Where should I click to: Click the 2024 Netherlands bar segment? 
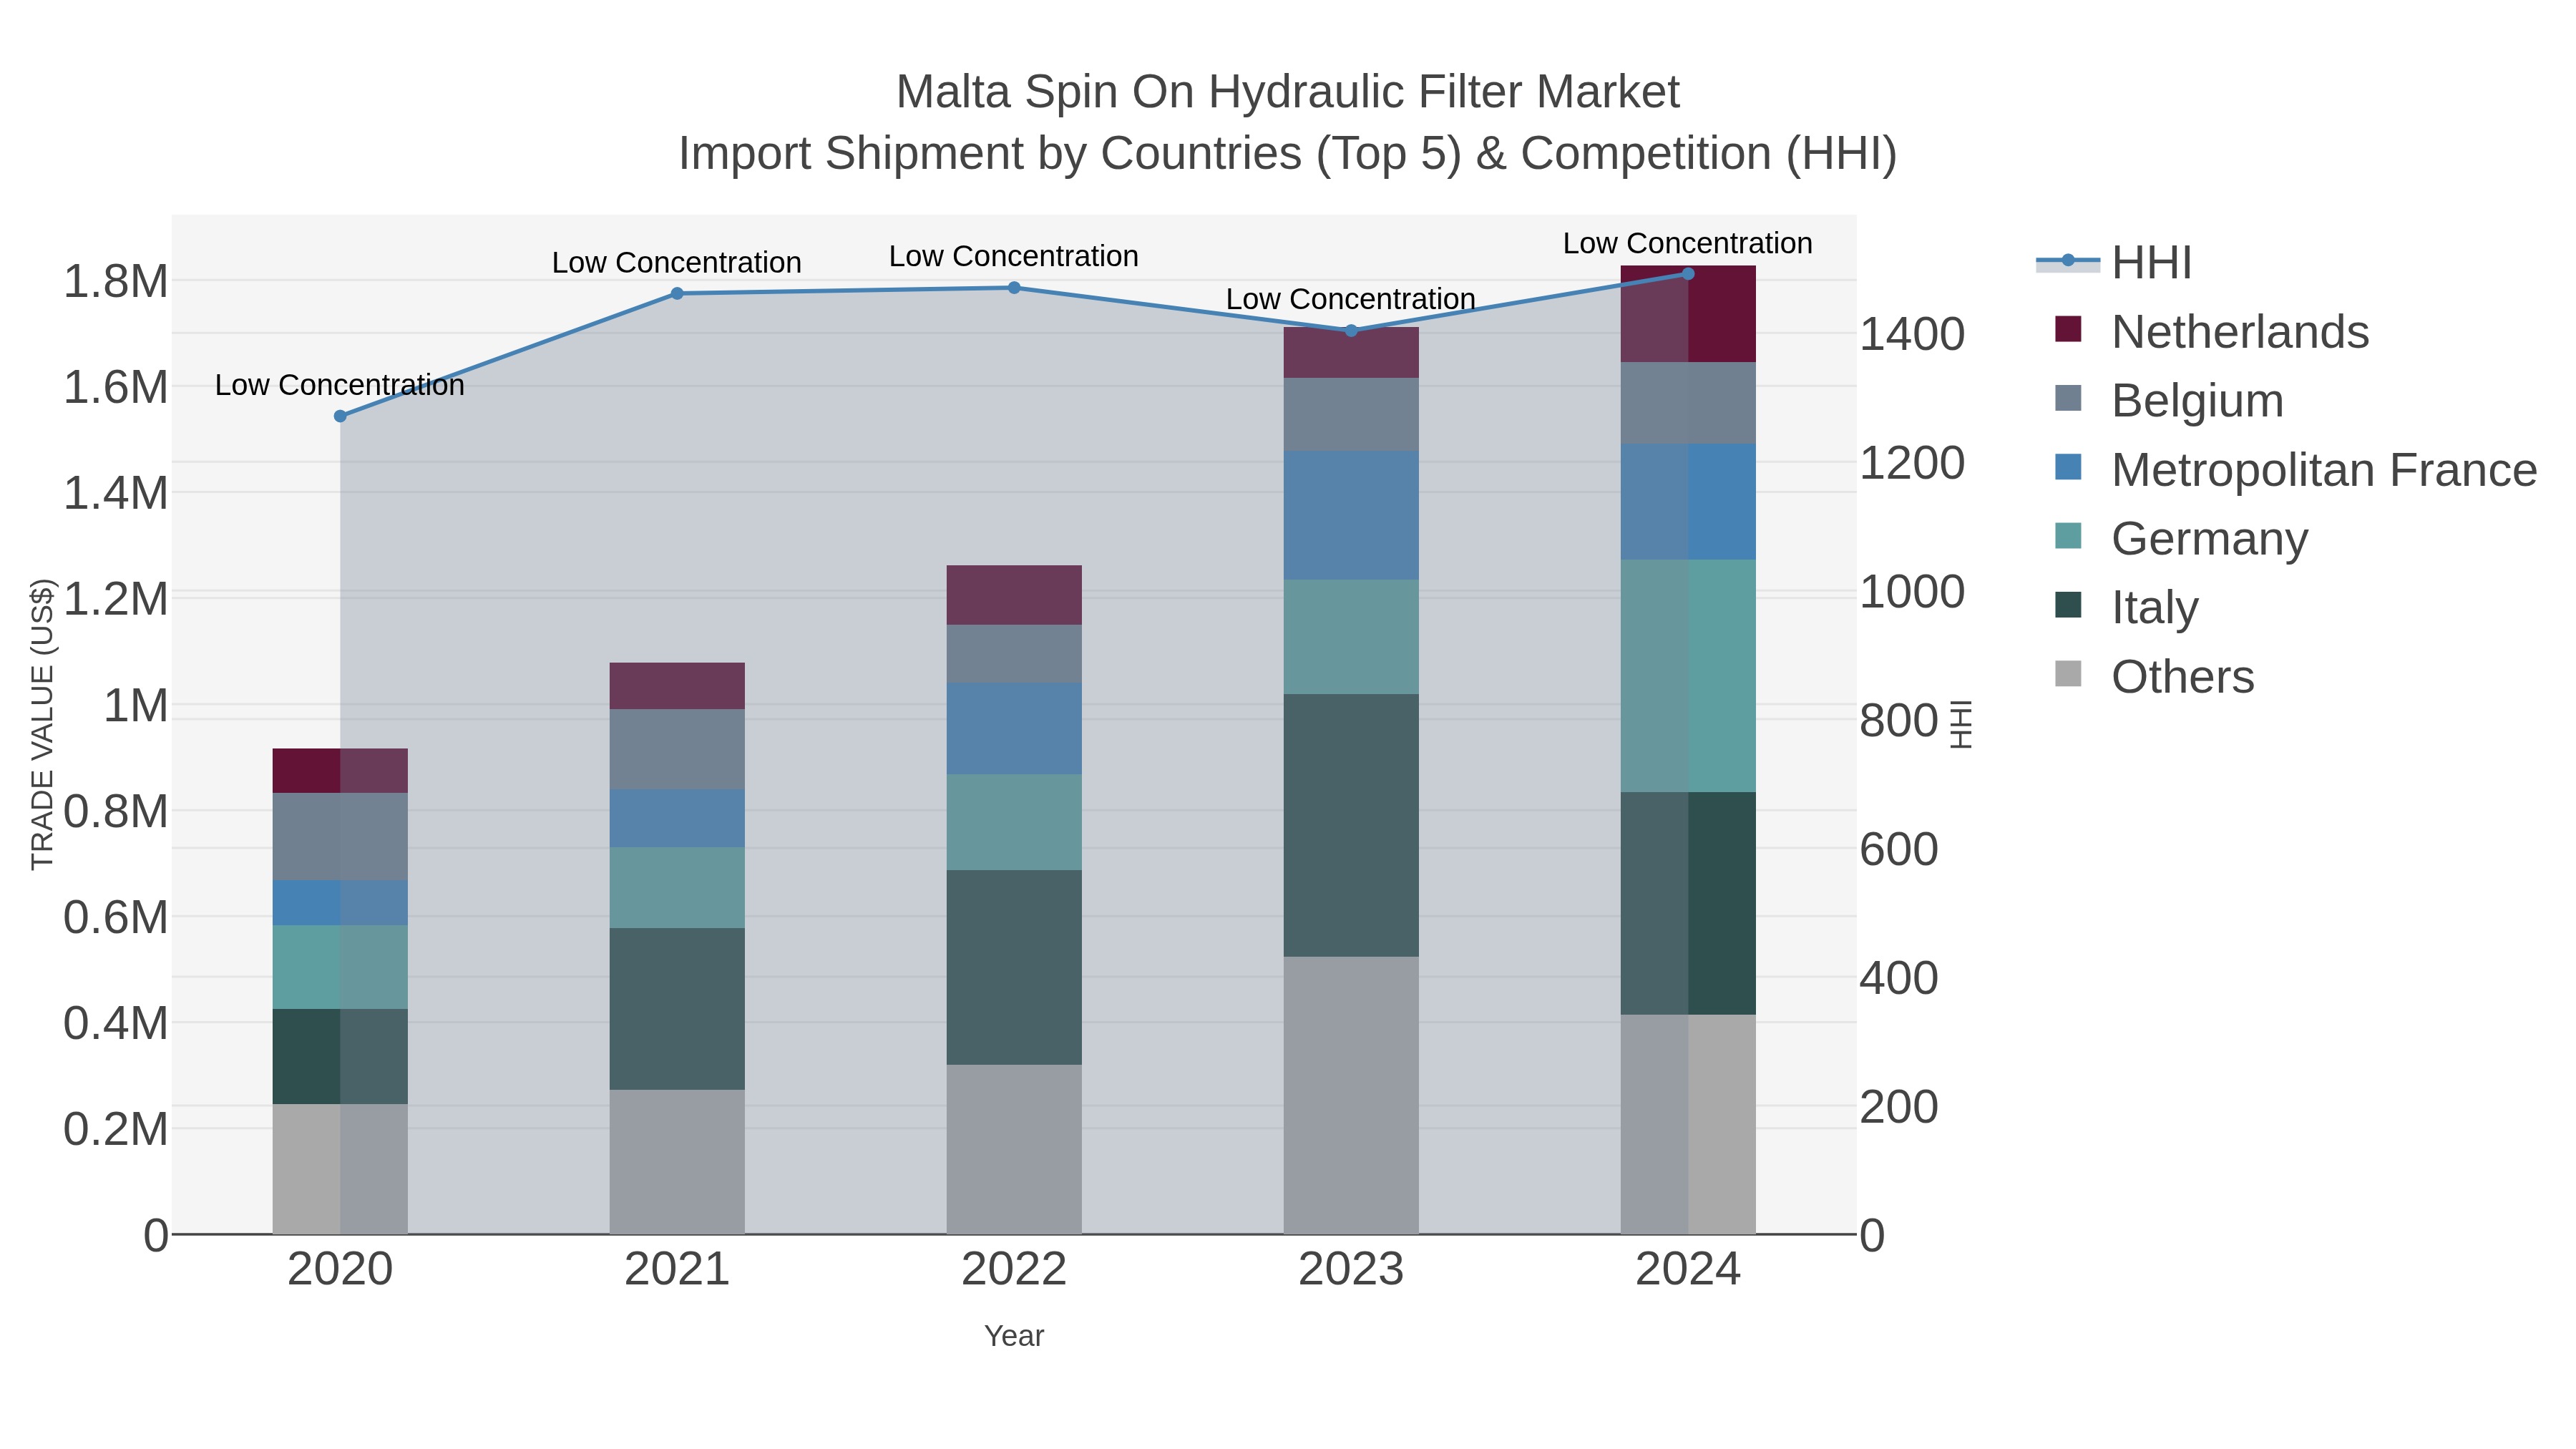tap(1688, 314)
